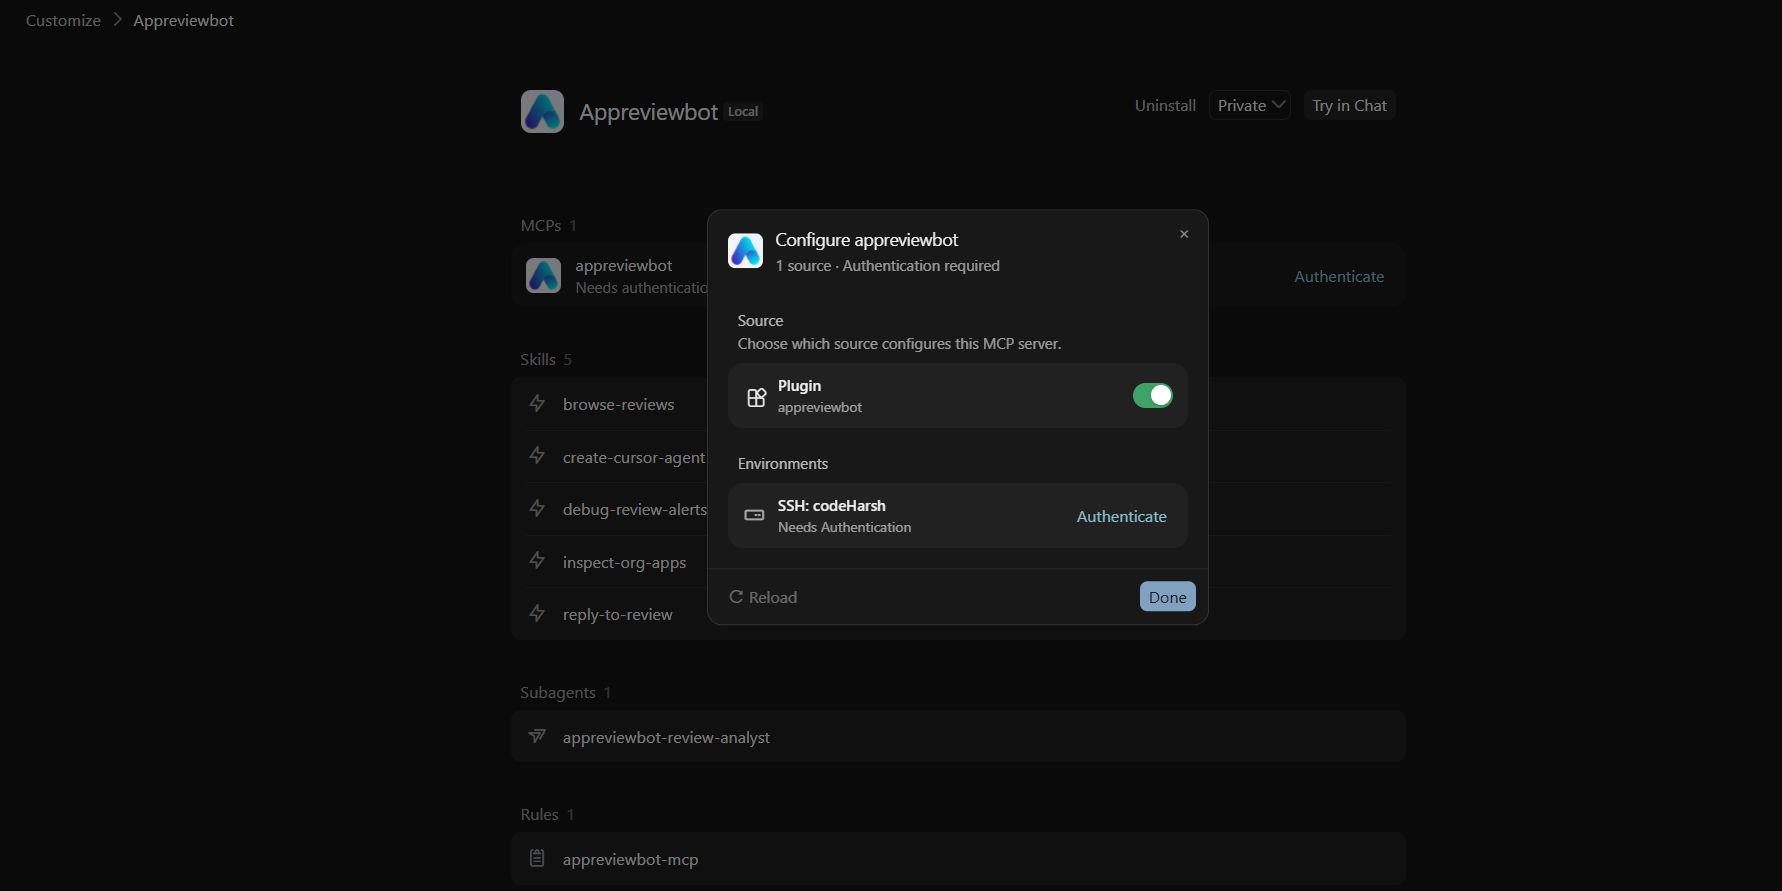
Task: Click the appreviewbot icon in the MCPs row
Action: [543, 276]
